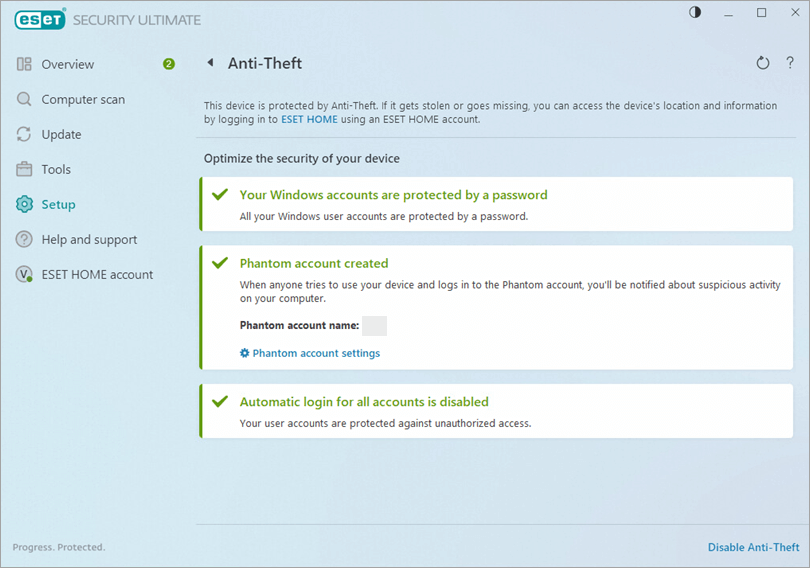Image resolution: width=810 pixels, height=568 pixels.
Task: Go back using the arrow beside Anti-Theft
Action: click(210, 63)
